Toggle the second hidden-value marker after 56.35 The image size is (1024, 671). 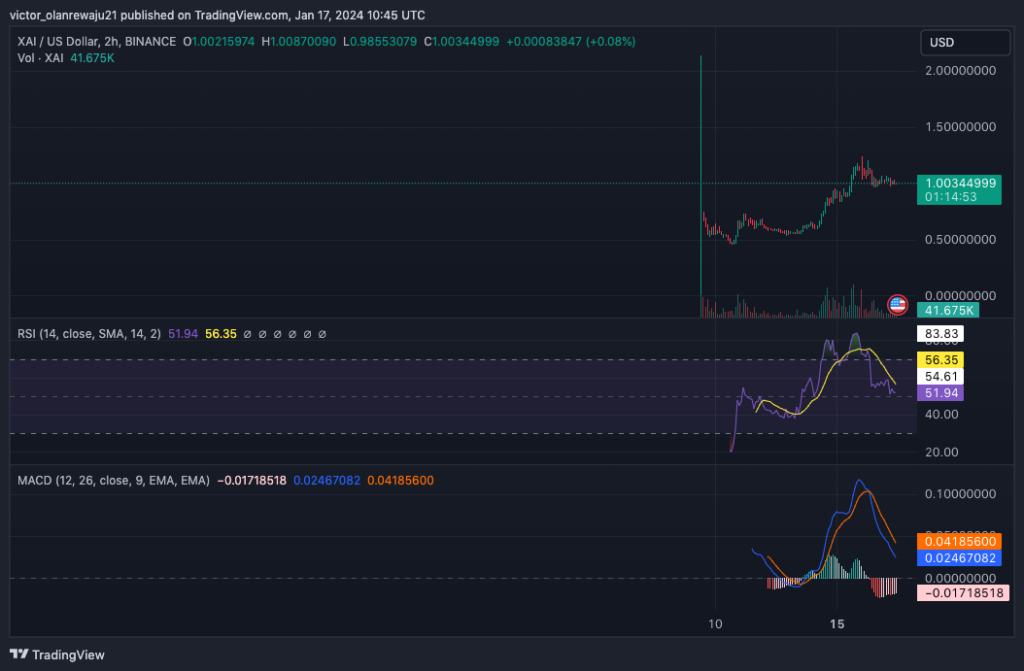point(262,334)
